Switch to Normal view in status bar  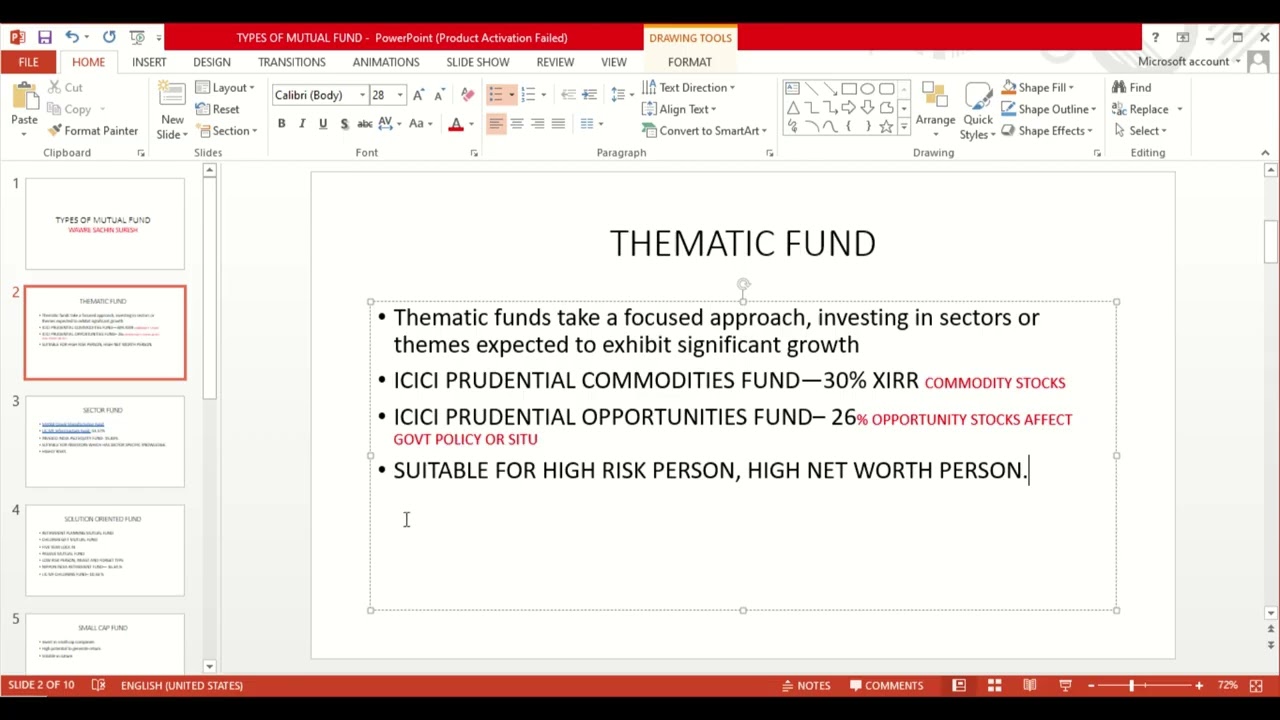pos(959,685)
